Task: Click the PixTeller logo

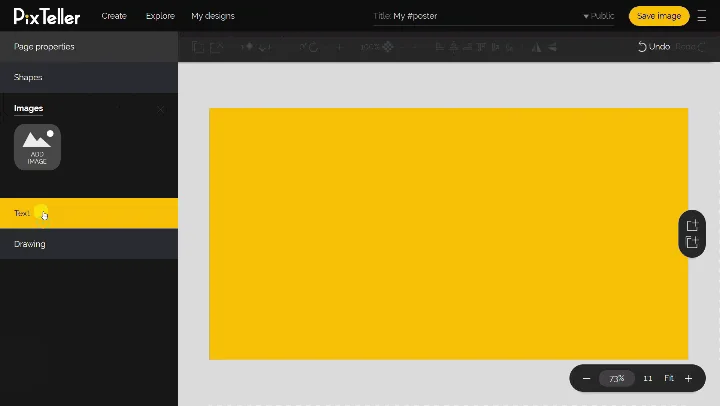Action: [x=47, y=16]
